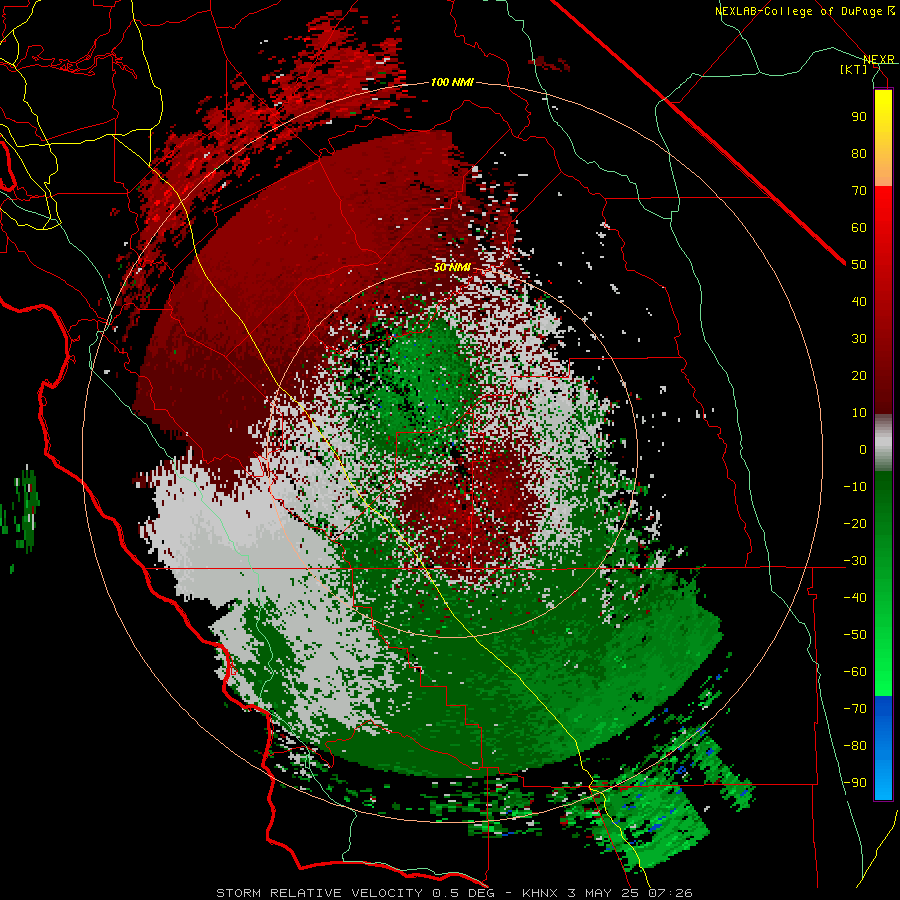Click the NEXR label above the scale
This screenshot has width=900, height=900.
[x=879, y=59]
